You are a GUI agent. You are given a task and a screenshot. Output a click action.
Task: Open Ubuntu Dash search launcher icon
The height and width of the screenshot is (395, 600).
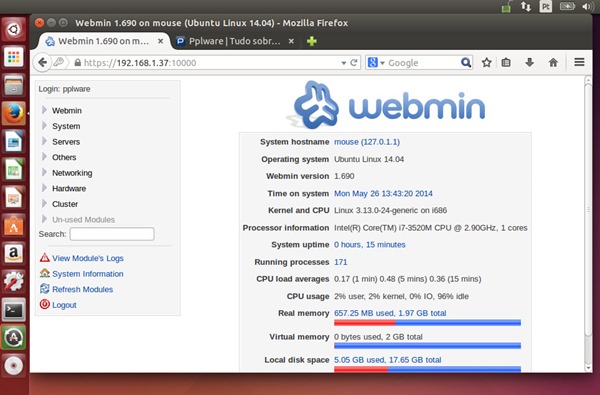point(14,29)
